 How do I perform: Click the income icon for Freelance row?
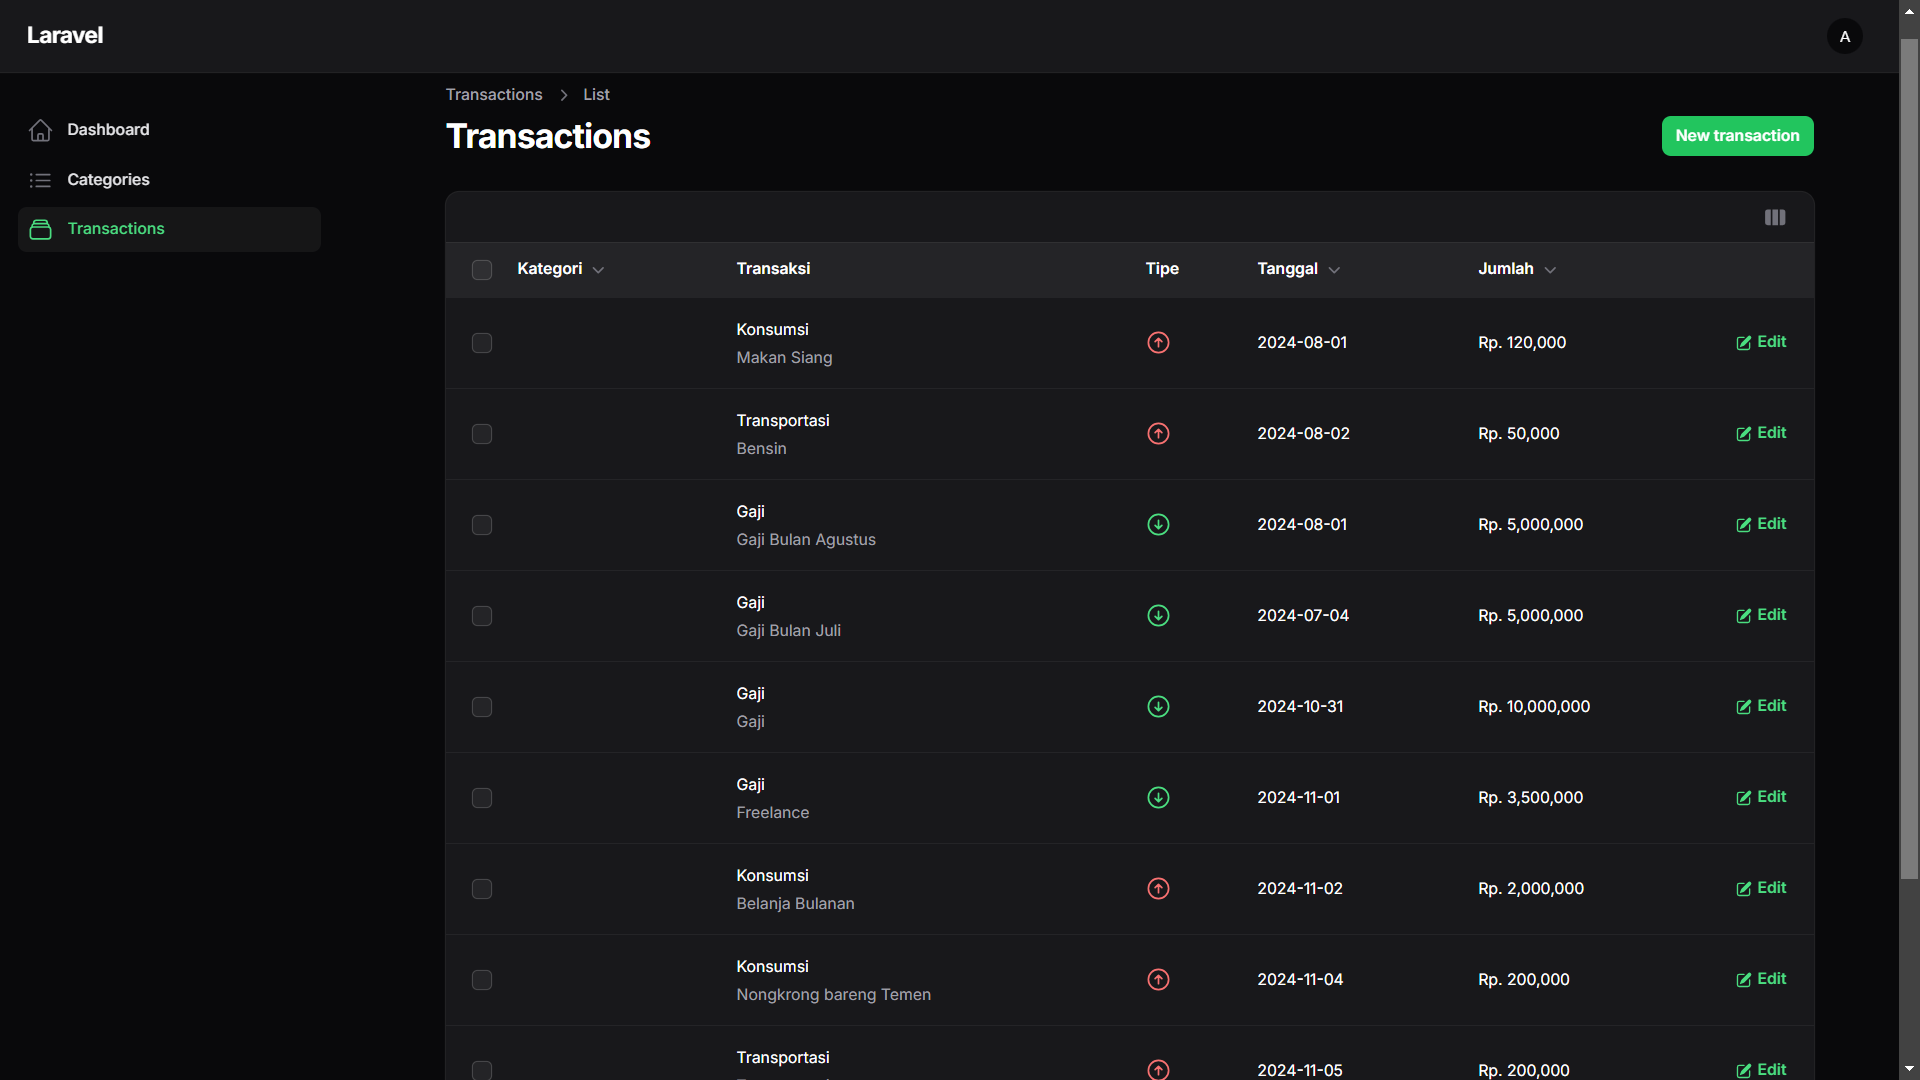[x=1158, y=798]
